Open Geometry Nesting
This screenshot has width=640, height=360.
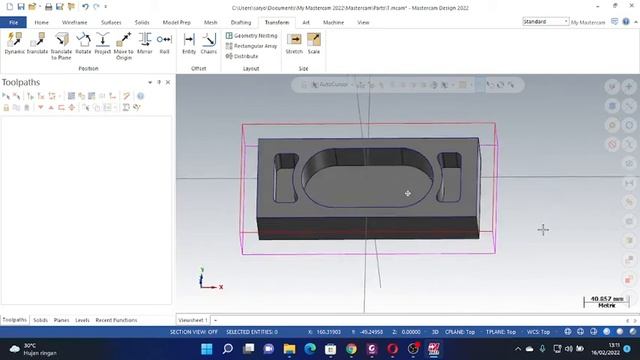(251, 36)
